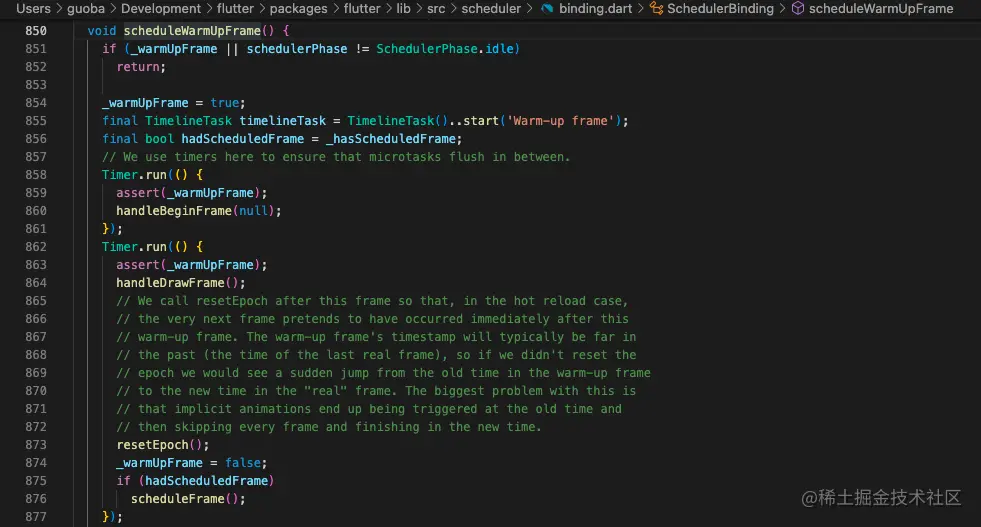
Task: Click the TimelineTask type on line 855
Action: 188,121
